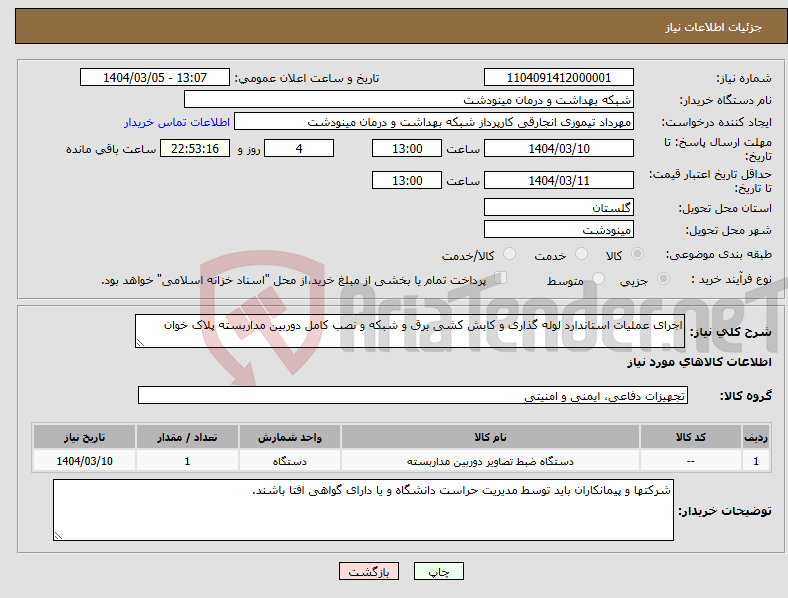Select the خدمت radio button

click(581, 254)
